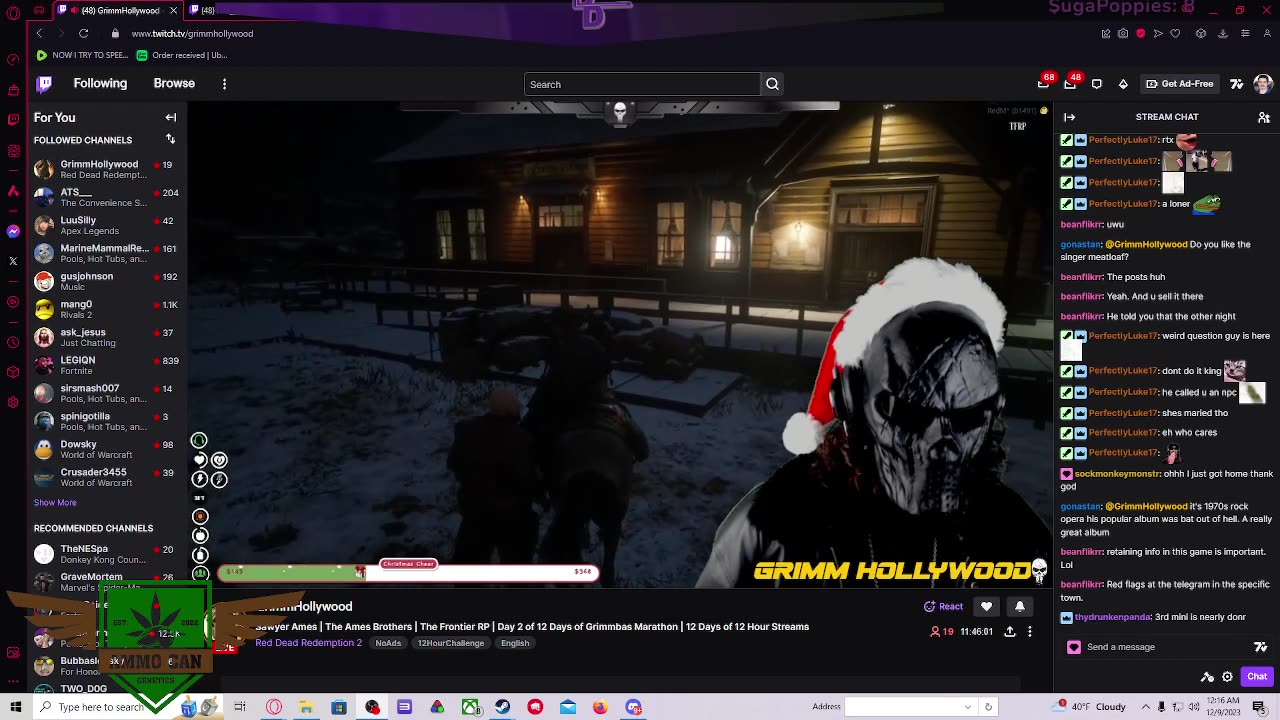Open the channel points icon near the Chat button
Screen dimensions: 1280x720
point(1208,677)
